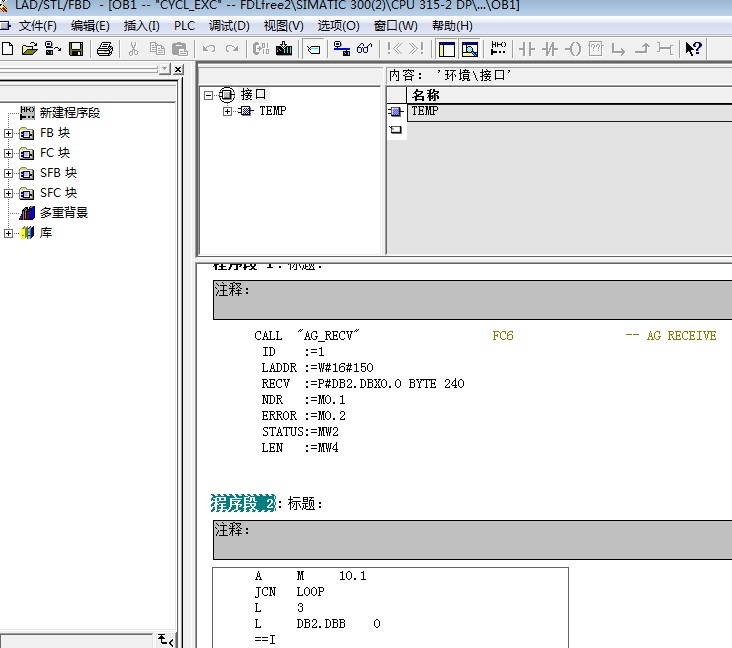Click the Copy icon in toolbar
Image resolution: width=732 pixels, height=648 pixels.
[157, 49]
